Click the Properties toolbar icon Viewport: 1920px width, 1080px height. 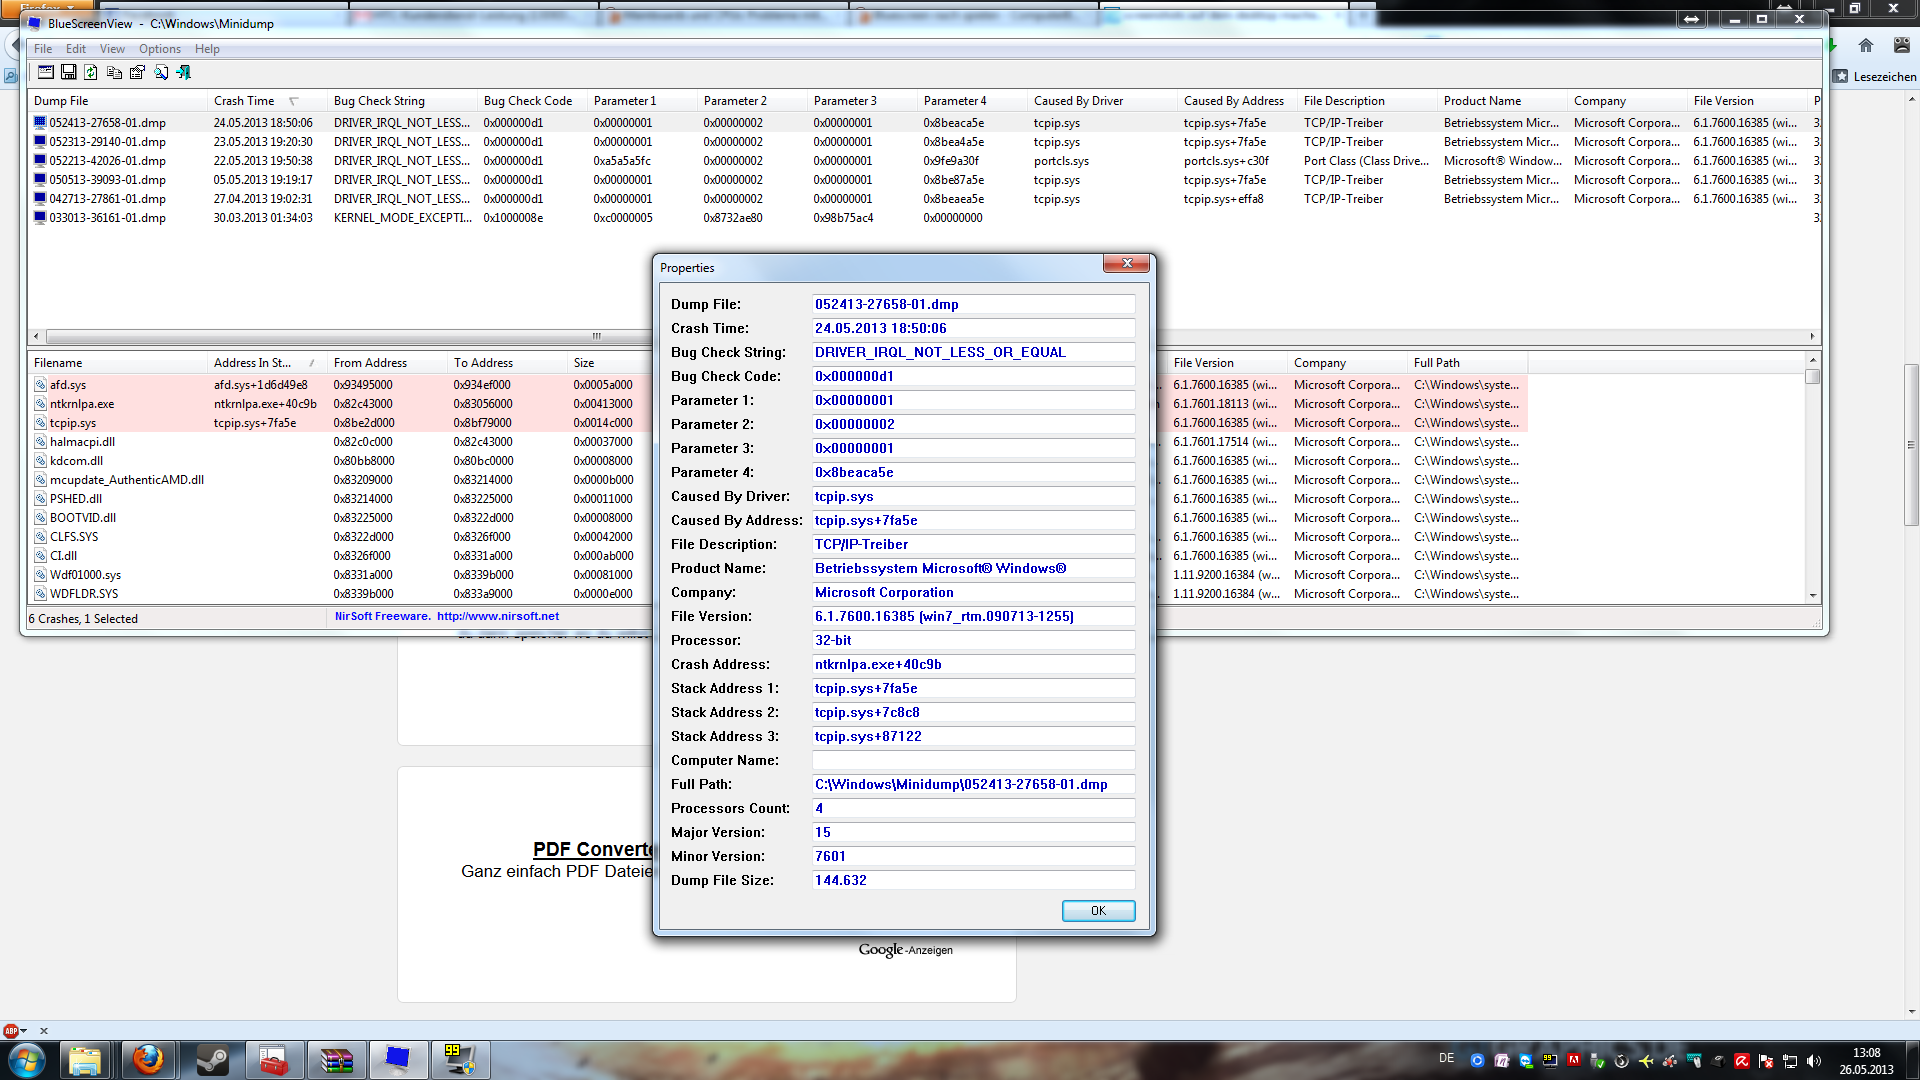click(x=137, y=72)
